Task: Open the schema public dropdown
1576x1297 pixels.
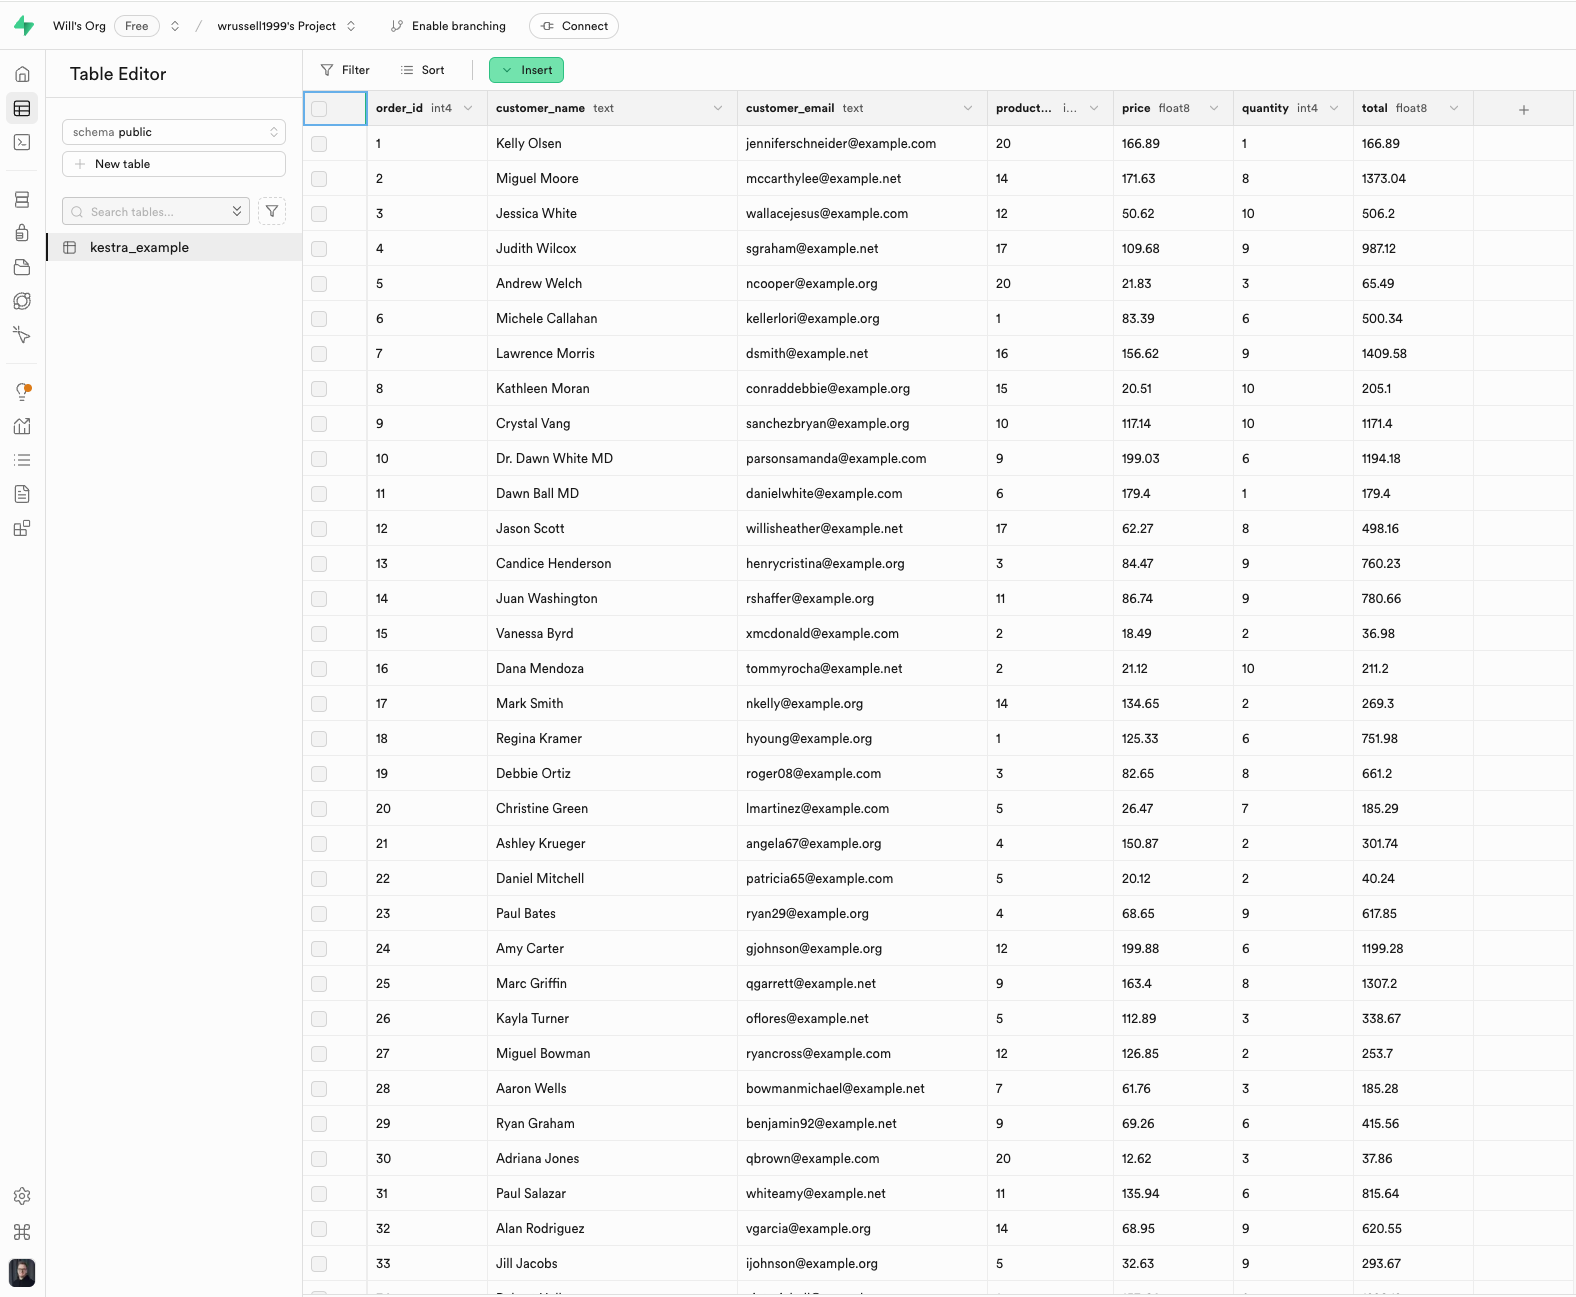Action: (x=174, y=132)
